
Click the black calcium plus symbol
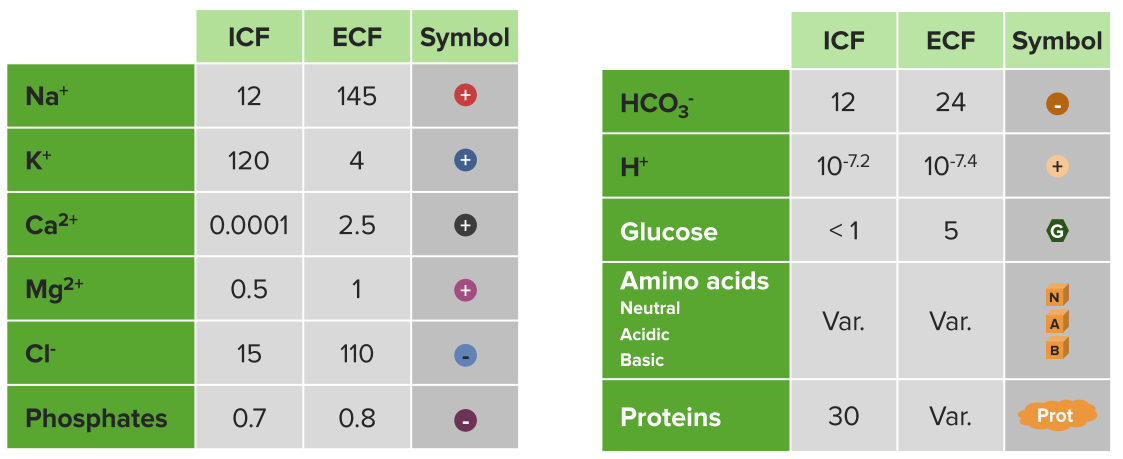coord(465,226)
